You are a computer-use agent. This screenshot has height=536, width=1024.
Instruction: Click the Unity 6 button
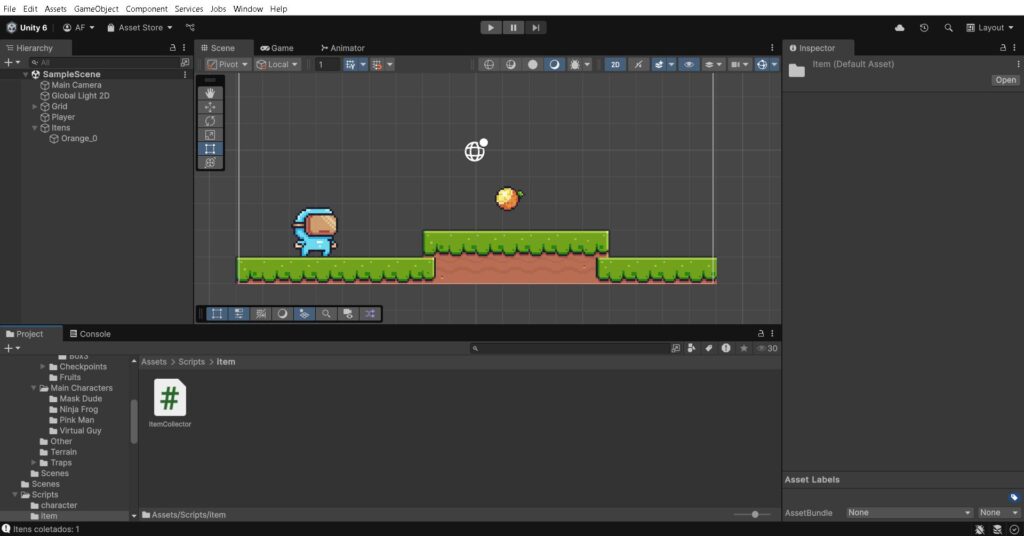27,27
